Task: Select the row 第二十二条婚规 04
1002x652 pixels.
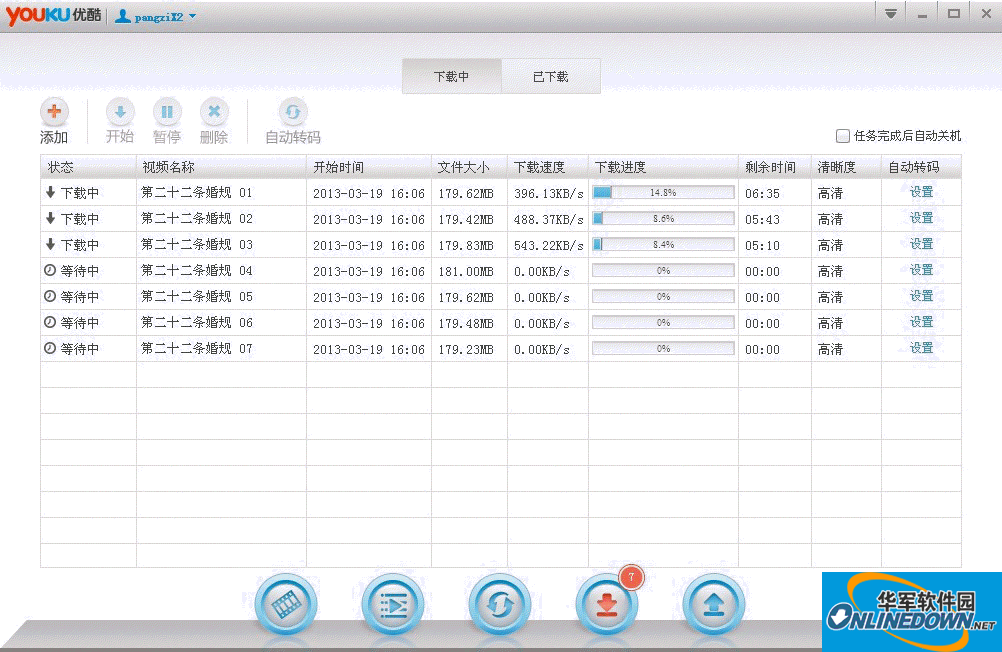Action: (x=197, y=271)
